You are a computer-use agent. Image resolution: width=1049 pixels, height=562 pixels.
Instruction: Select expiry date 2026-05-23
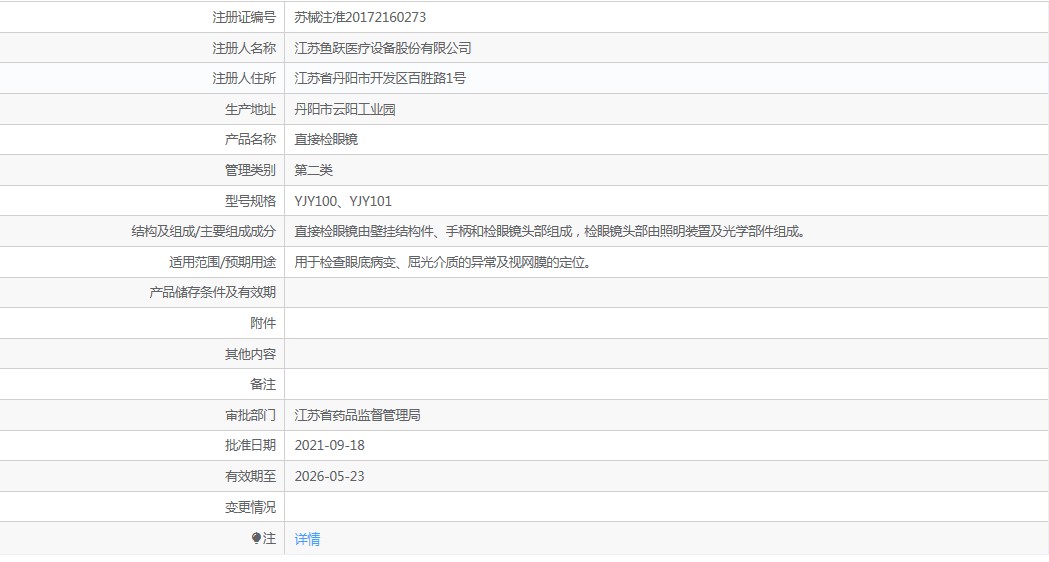(x=329, y=476)
